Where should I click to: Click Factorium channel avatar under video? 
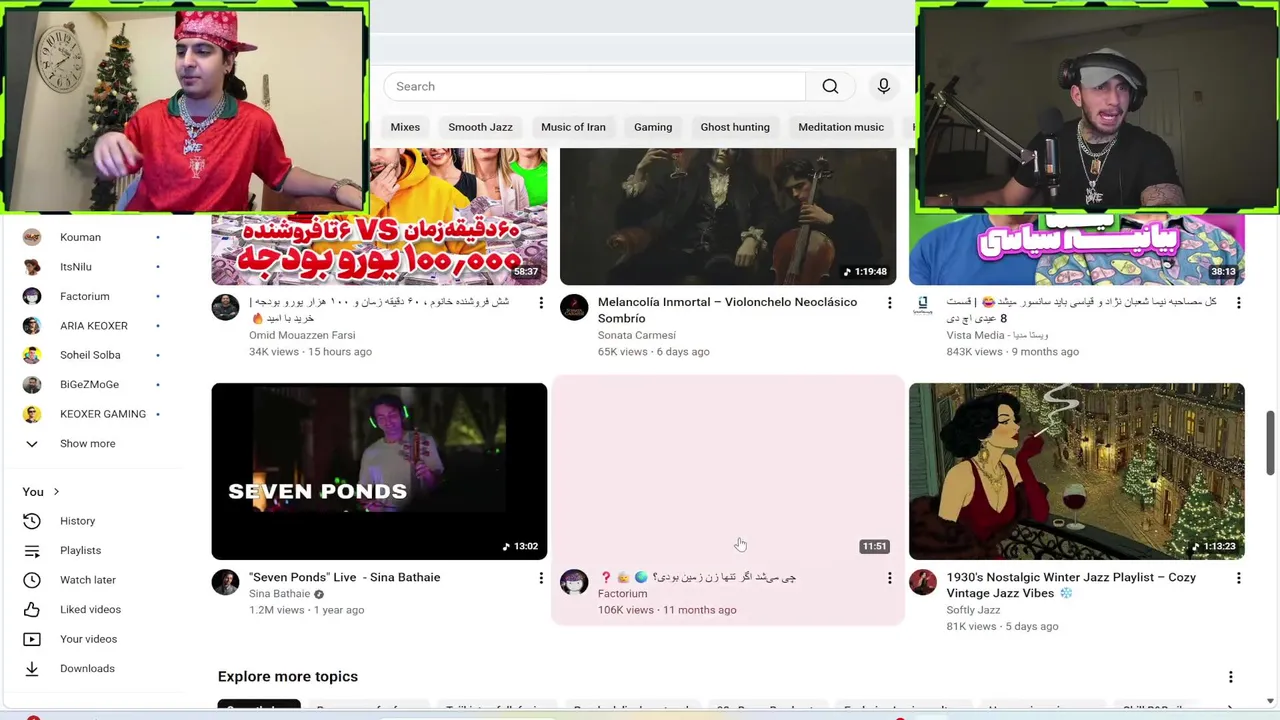[x=574, y=583]
